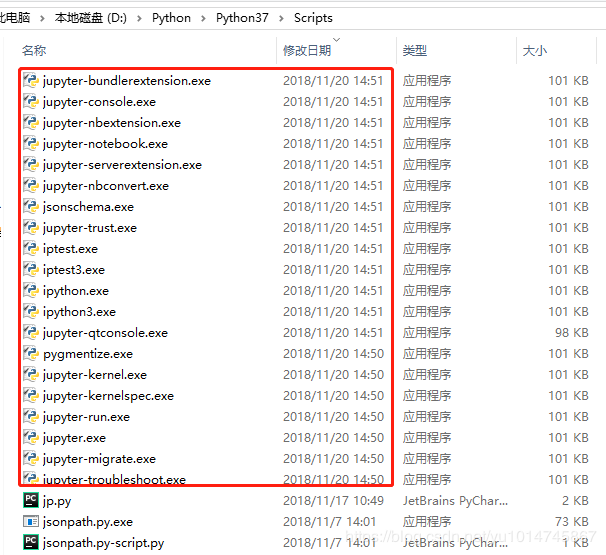This screenshot has height=555, width=606.
Task: Sort files by 类型 column header
Action: click(415, 50)
